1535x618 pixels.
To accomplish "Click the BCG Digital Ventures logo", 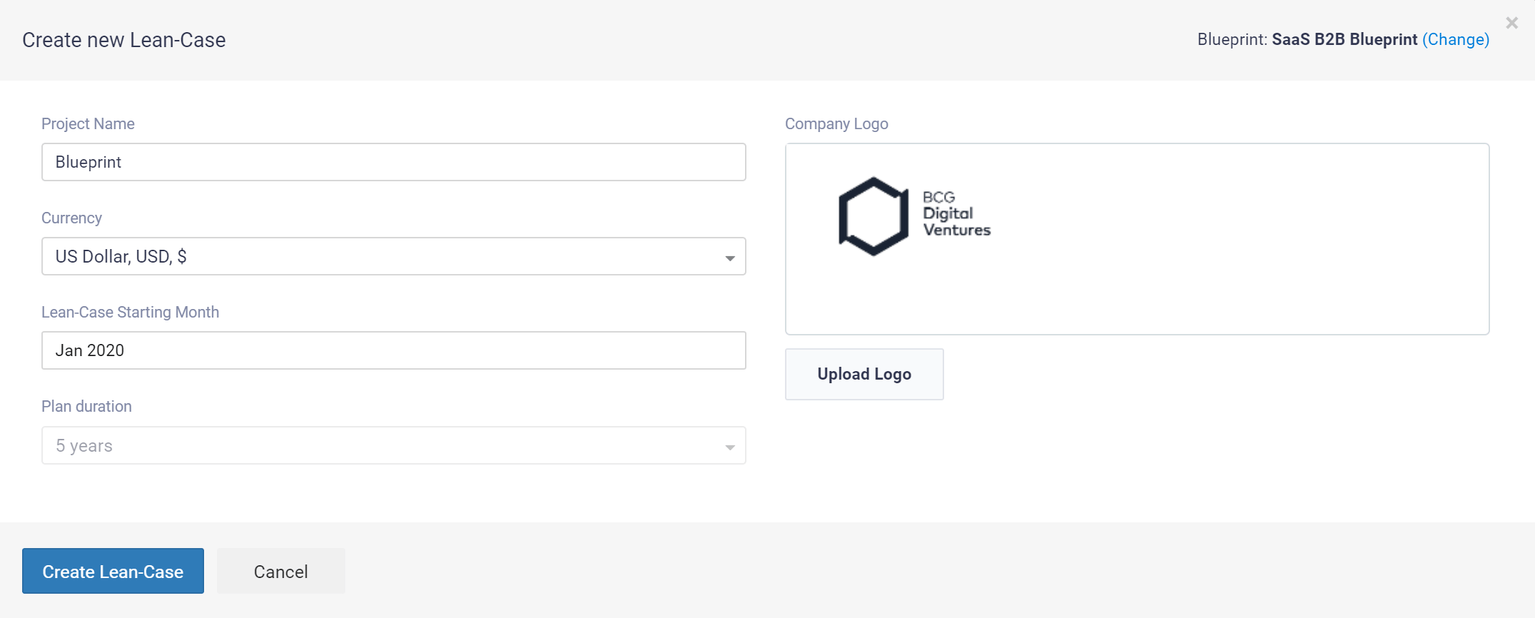I will 915,215.
